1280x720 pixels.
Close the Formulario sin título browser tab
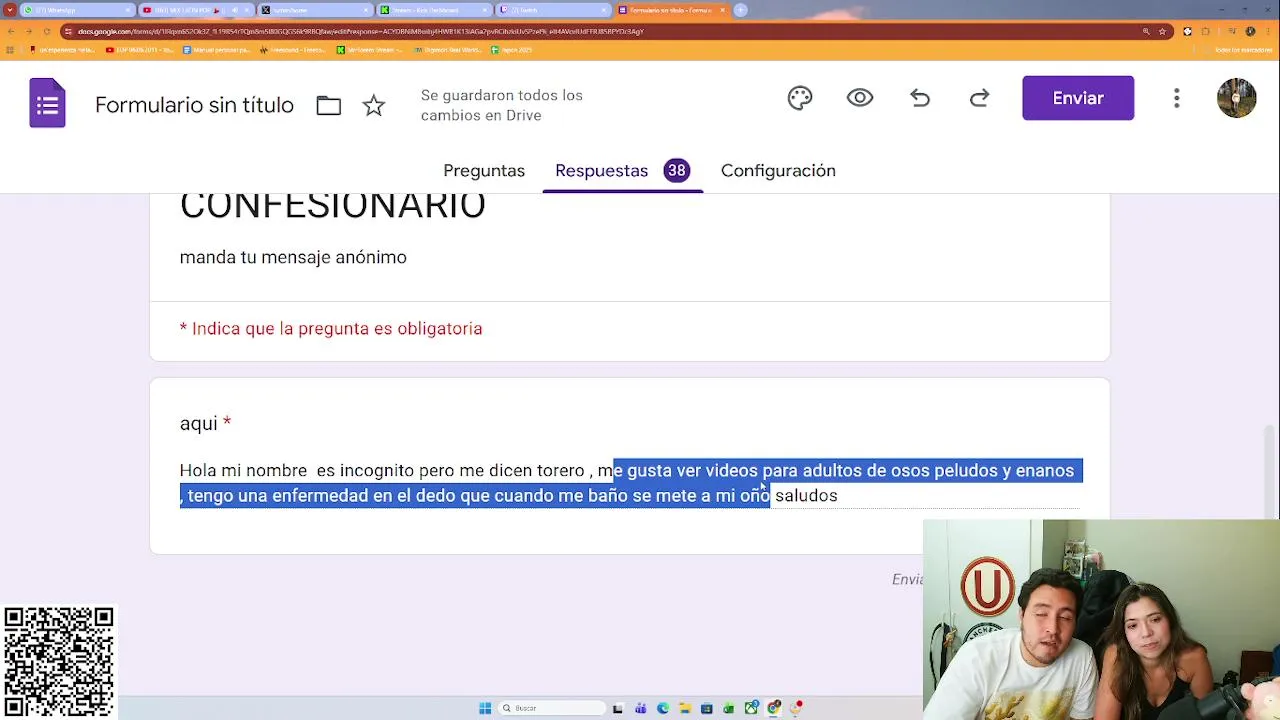[722, 10]
